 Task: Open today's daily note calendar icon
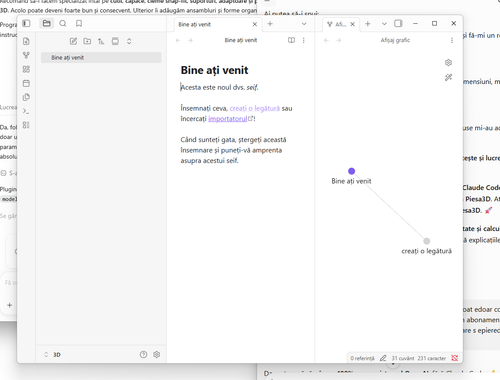click(x=26, y=83)
